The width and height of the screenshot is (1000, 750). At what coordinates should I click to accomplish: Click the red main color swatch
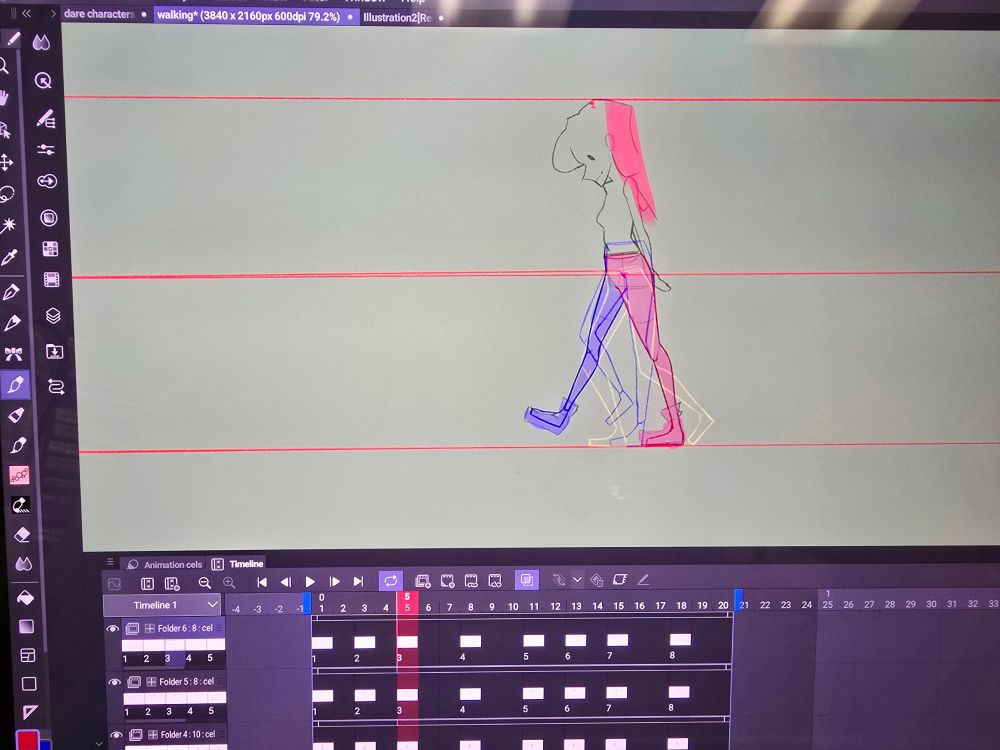click(27, 740)
